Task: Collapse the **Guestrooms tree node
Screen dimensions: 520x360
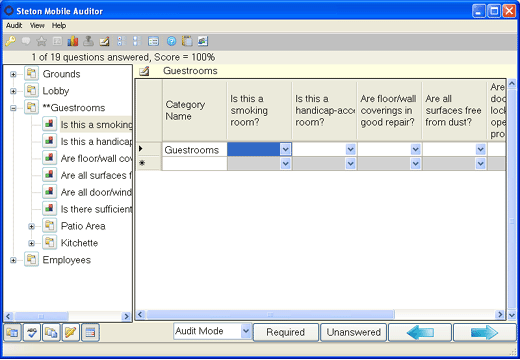Action: (x=13, y=108)
